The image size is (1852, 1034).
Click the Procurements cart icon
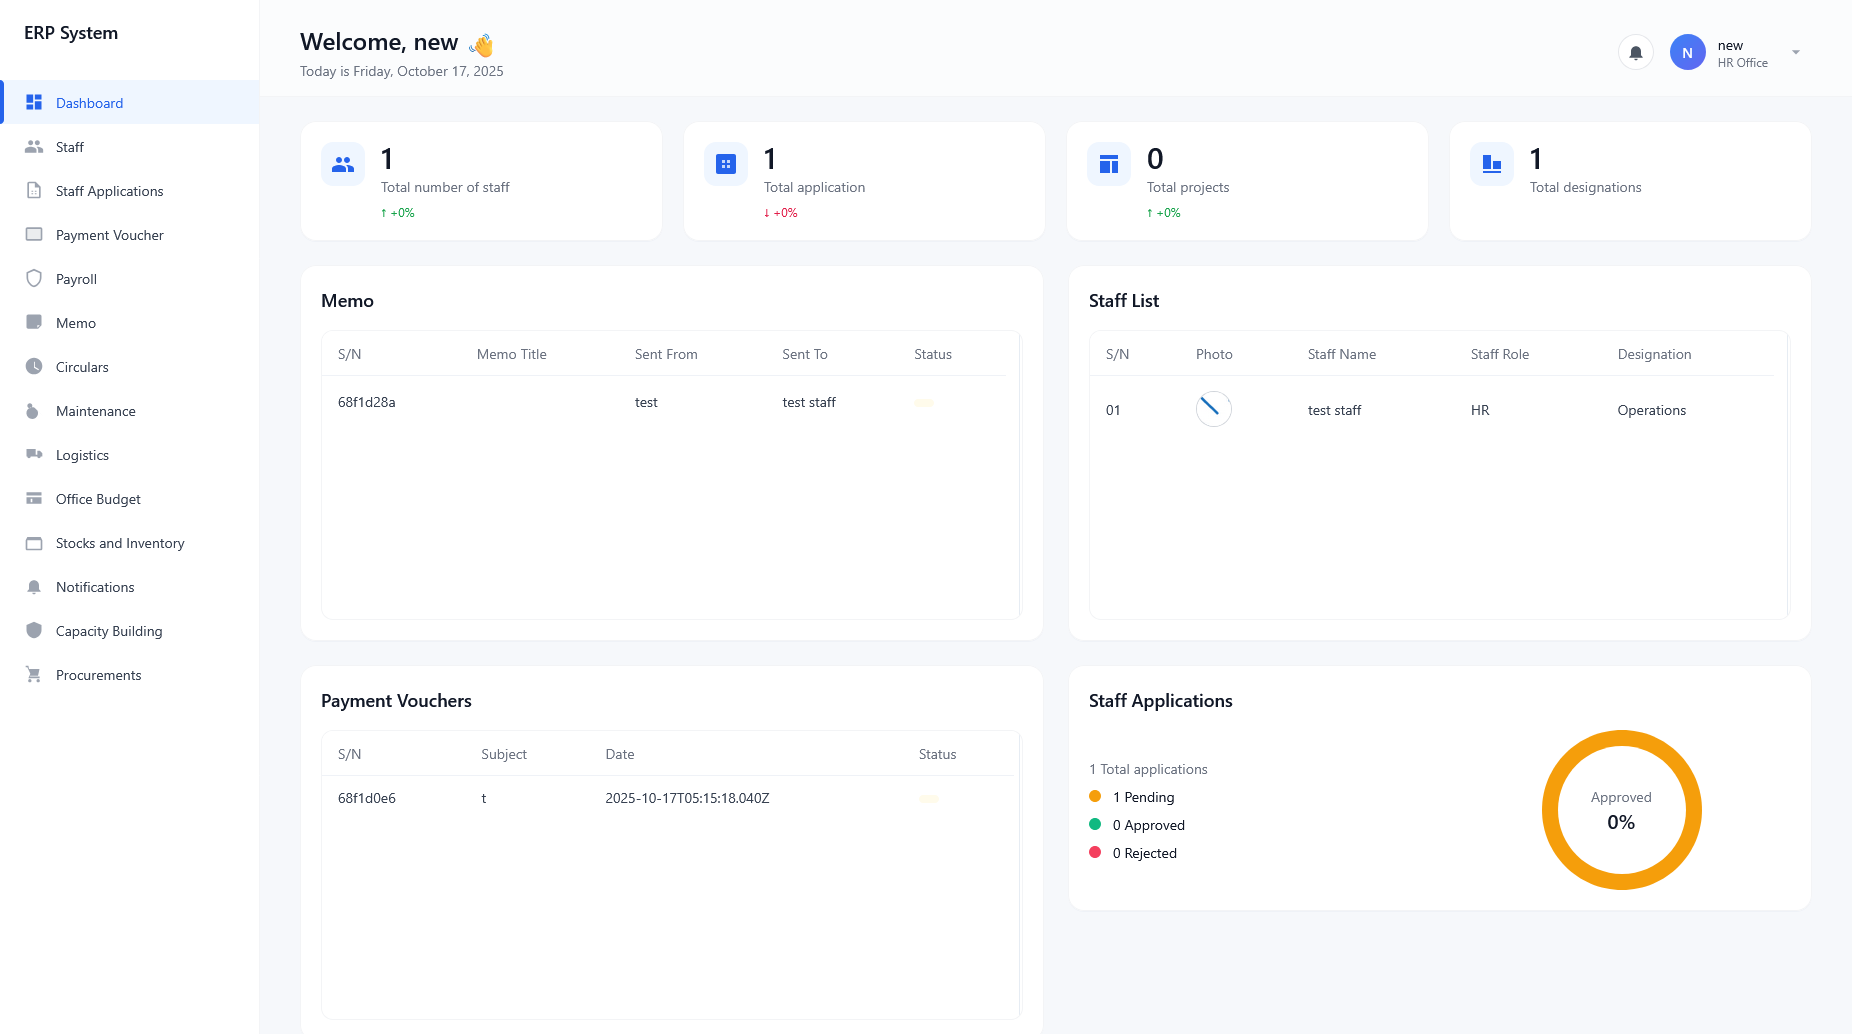pos(34,674)
